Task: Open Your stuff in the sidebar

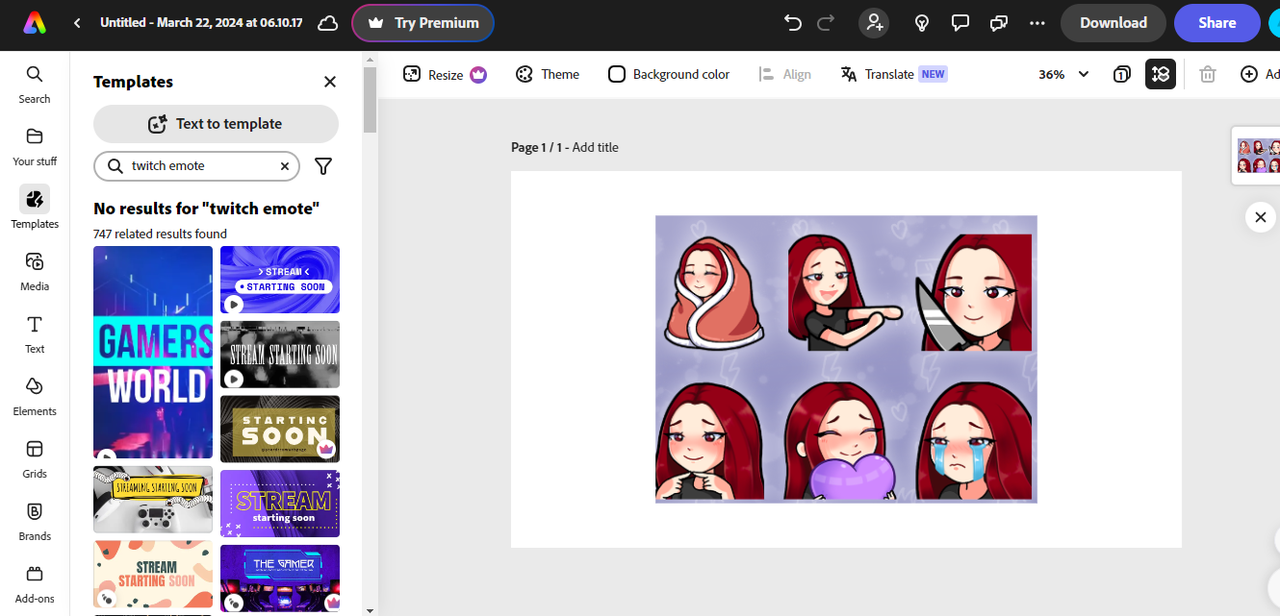Action: pos(34,146)
